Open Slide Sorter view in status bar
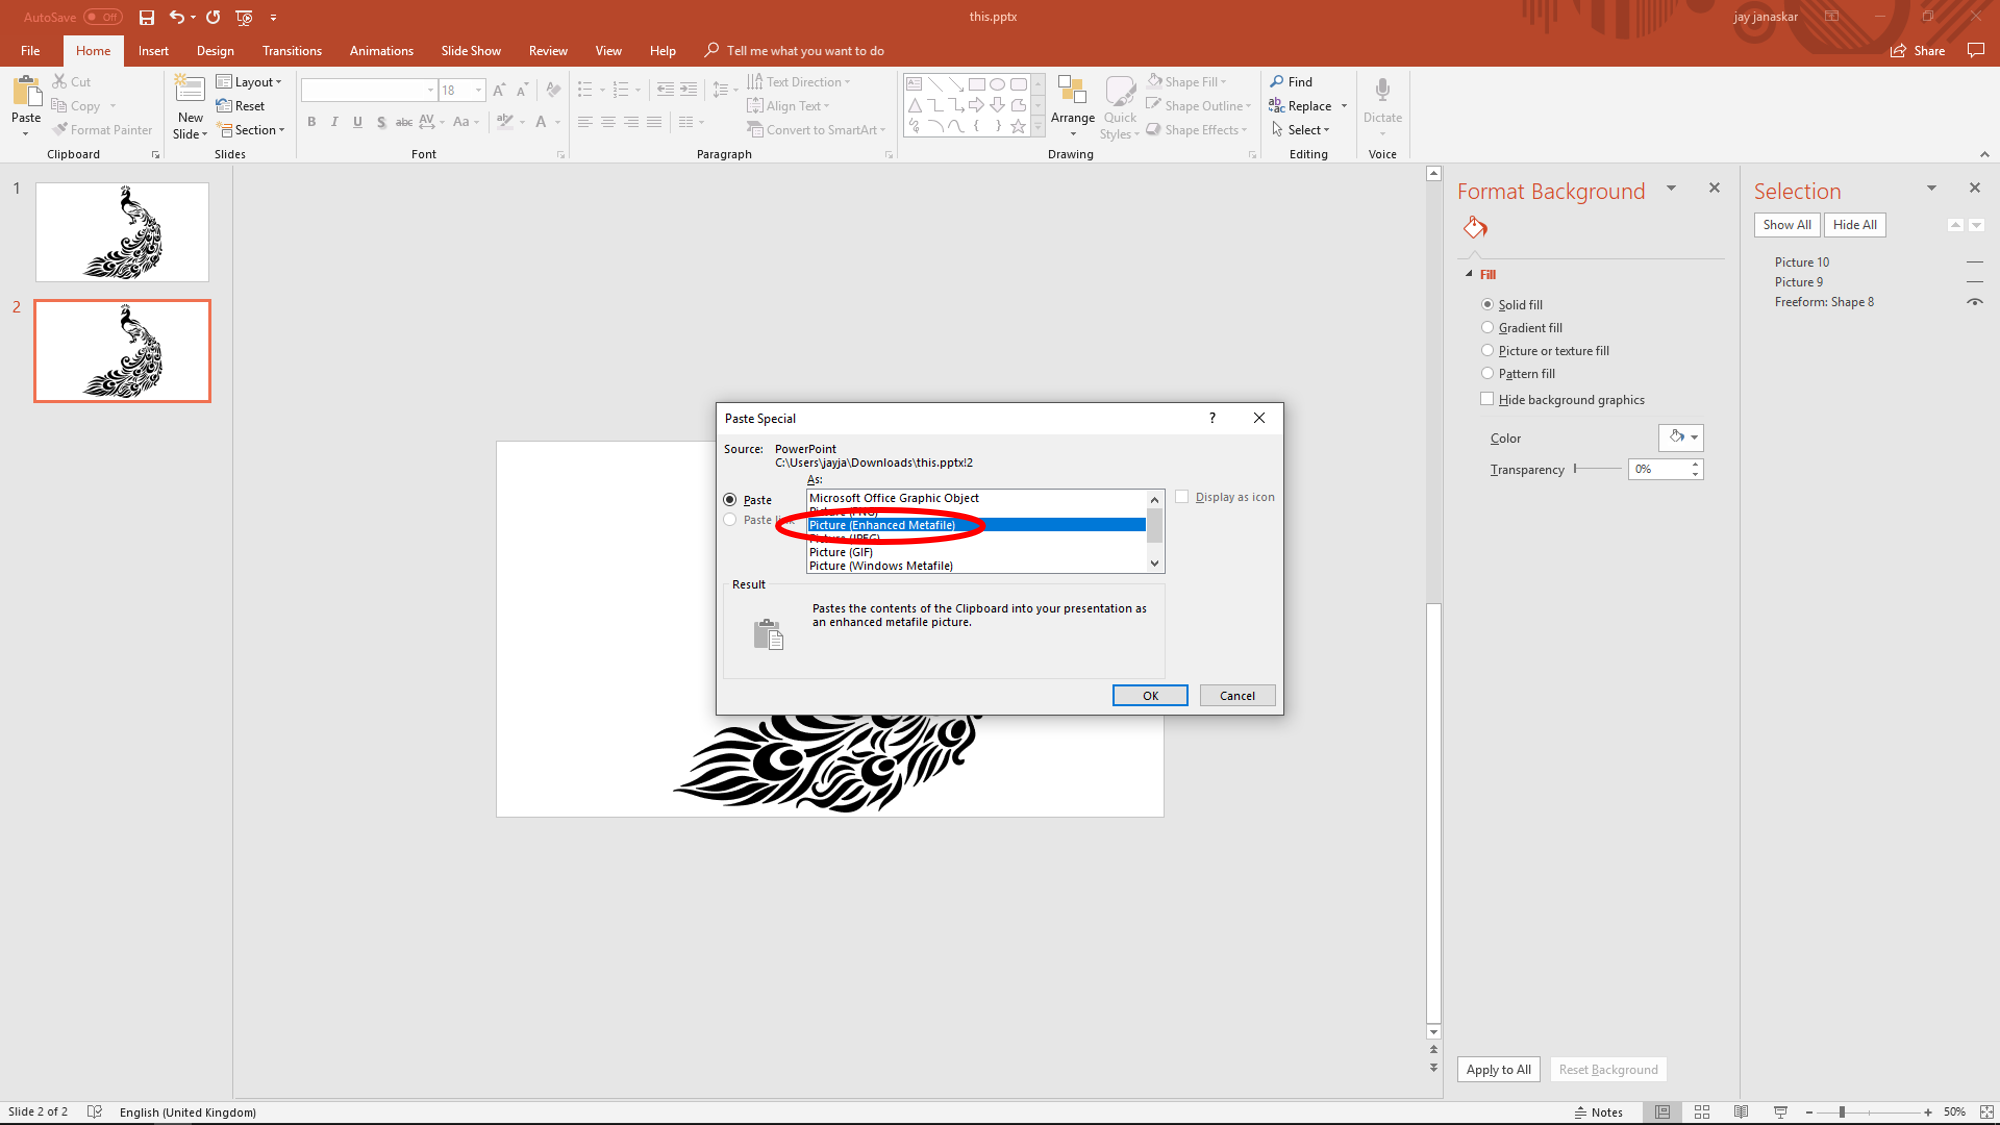 (x=1702, y=1112)
